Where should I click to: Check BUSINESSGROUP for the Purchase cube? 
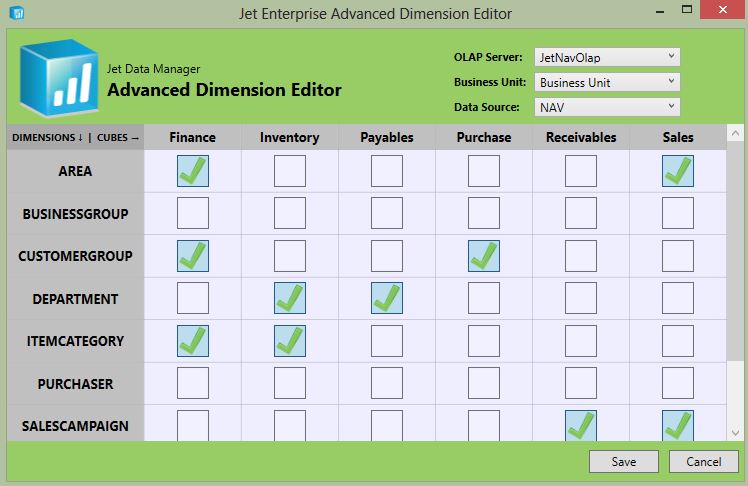(x=484, y=213)
